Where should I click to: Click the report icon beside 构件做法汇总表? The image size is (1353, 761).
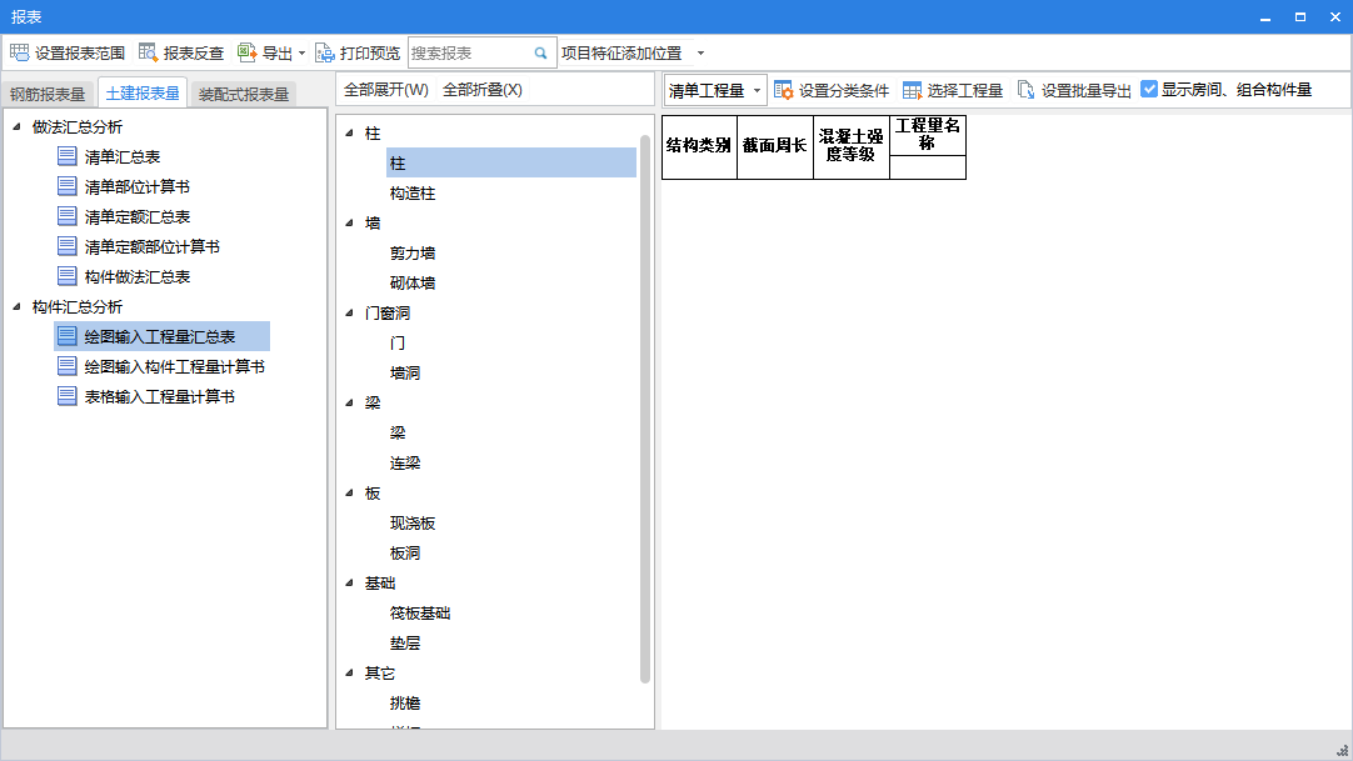tap(67, 276)
